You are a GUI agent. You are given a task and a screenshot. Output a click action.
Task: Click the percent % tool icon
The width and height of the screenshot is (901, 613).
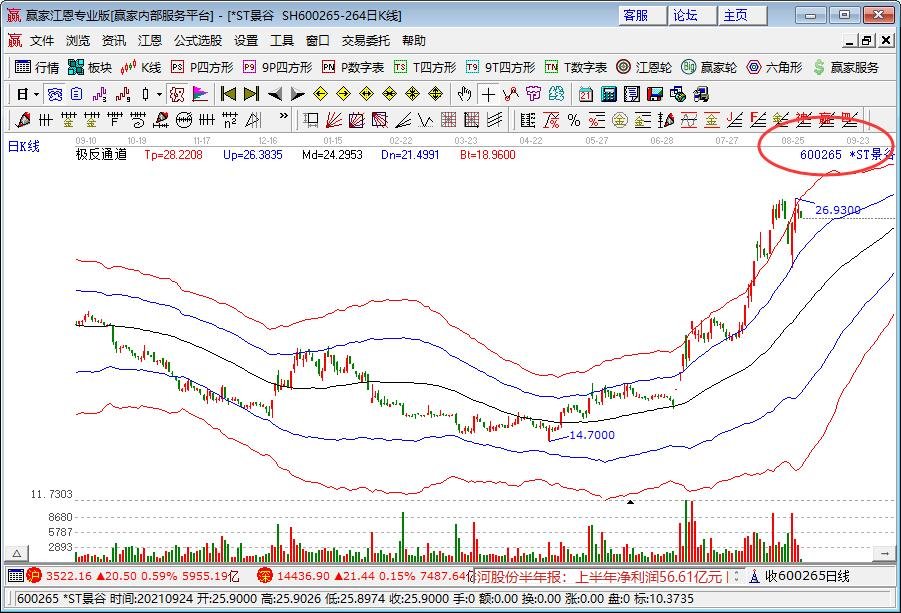tap(573, 120)
